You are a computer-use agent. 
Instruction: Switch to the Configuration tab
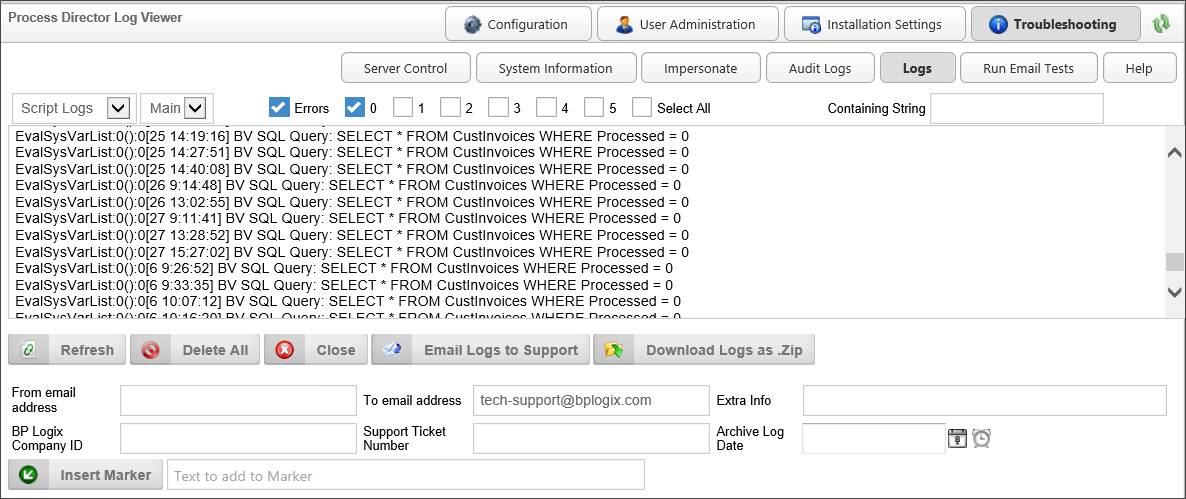[516, 24]
